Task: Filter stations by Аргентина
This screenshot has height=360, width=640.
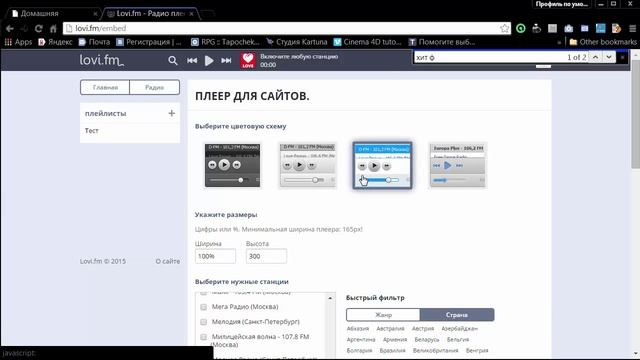Action: (x=361, y=340)
